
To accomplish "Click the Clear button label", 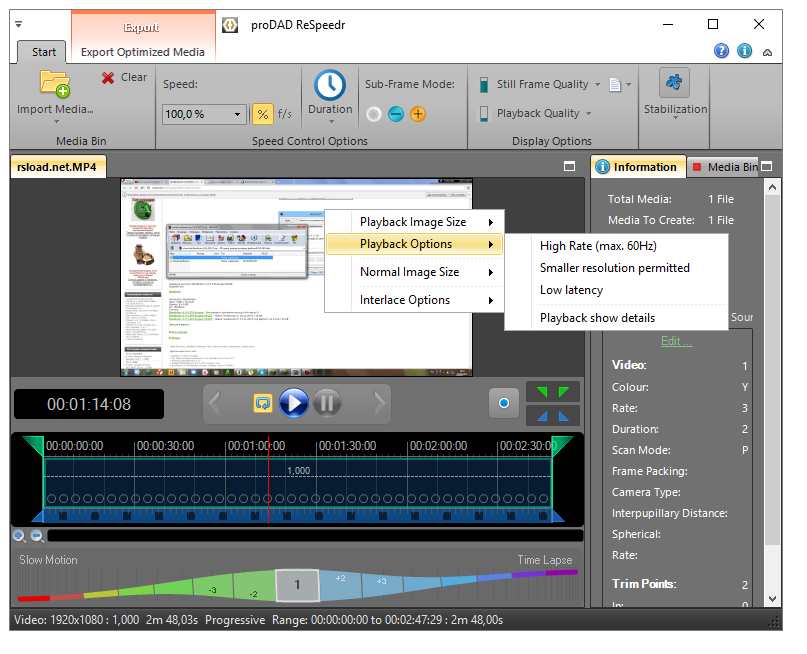I will pos(134,77).
